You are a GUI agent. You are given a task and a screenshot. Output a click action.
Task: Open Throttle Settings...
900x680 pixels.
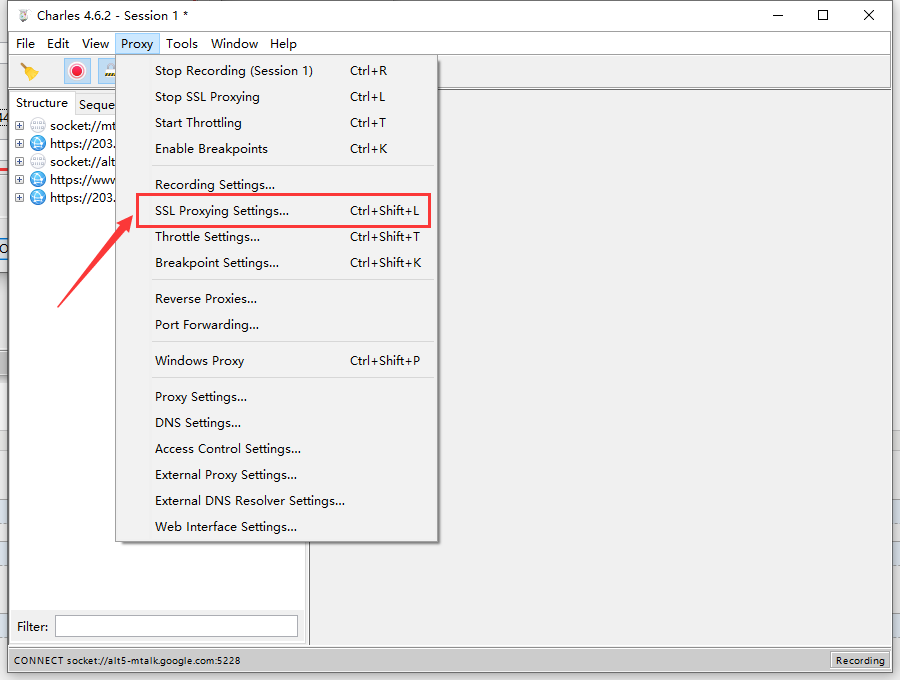277,236
